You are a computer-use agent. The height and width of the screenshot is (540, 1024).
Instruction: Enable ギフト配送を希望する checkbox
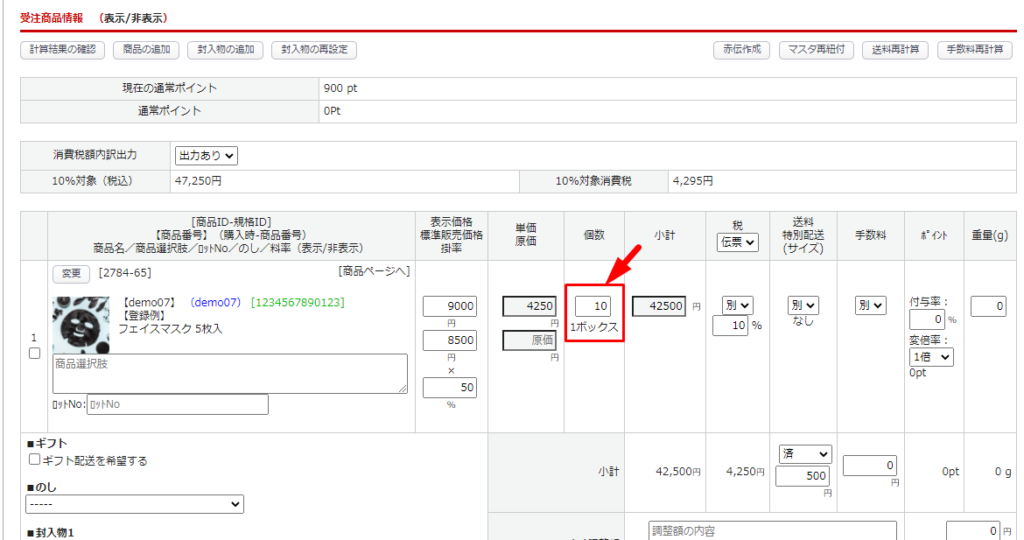pos(35,460)
